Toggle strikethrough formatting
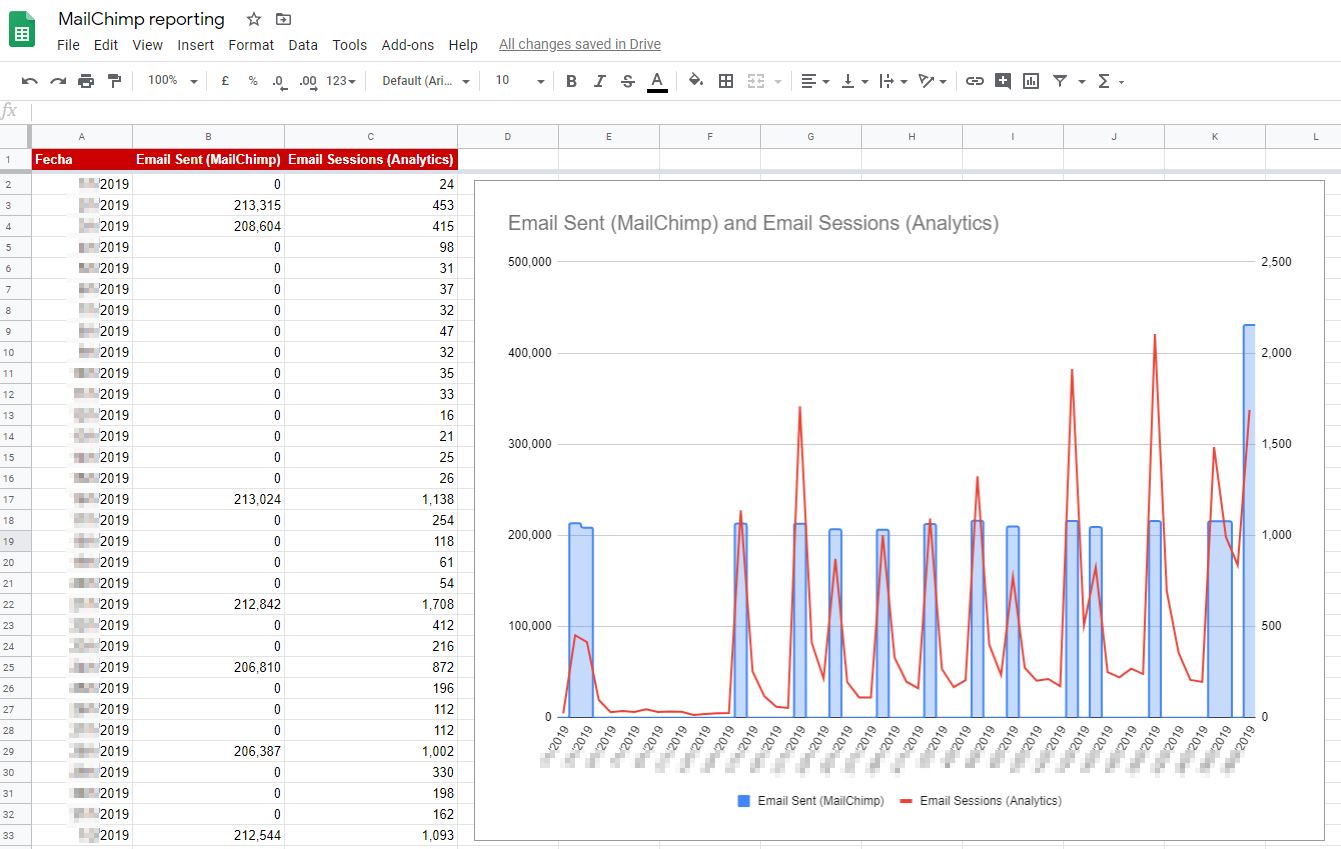Viewport: 1341px width, 849px height. [628, 81]
